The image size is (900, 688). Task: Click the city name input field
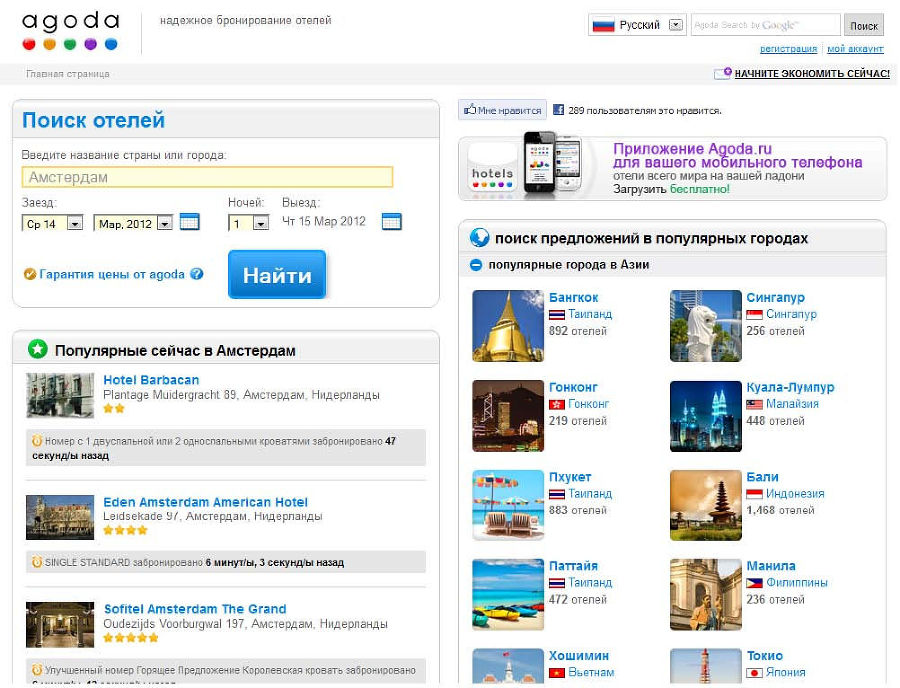coord(207,177)
